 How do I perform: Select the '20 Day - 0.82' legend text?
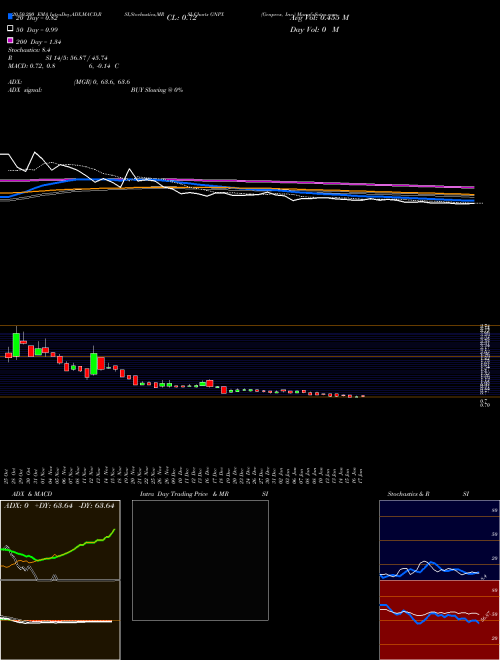36,18
